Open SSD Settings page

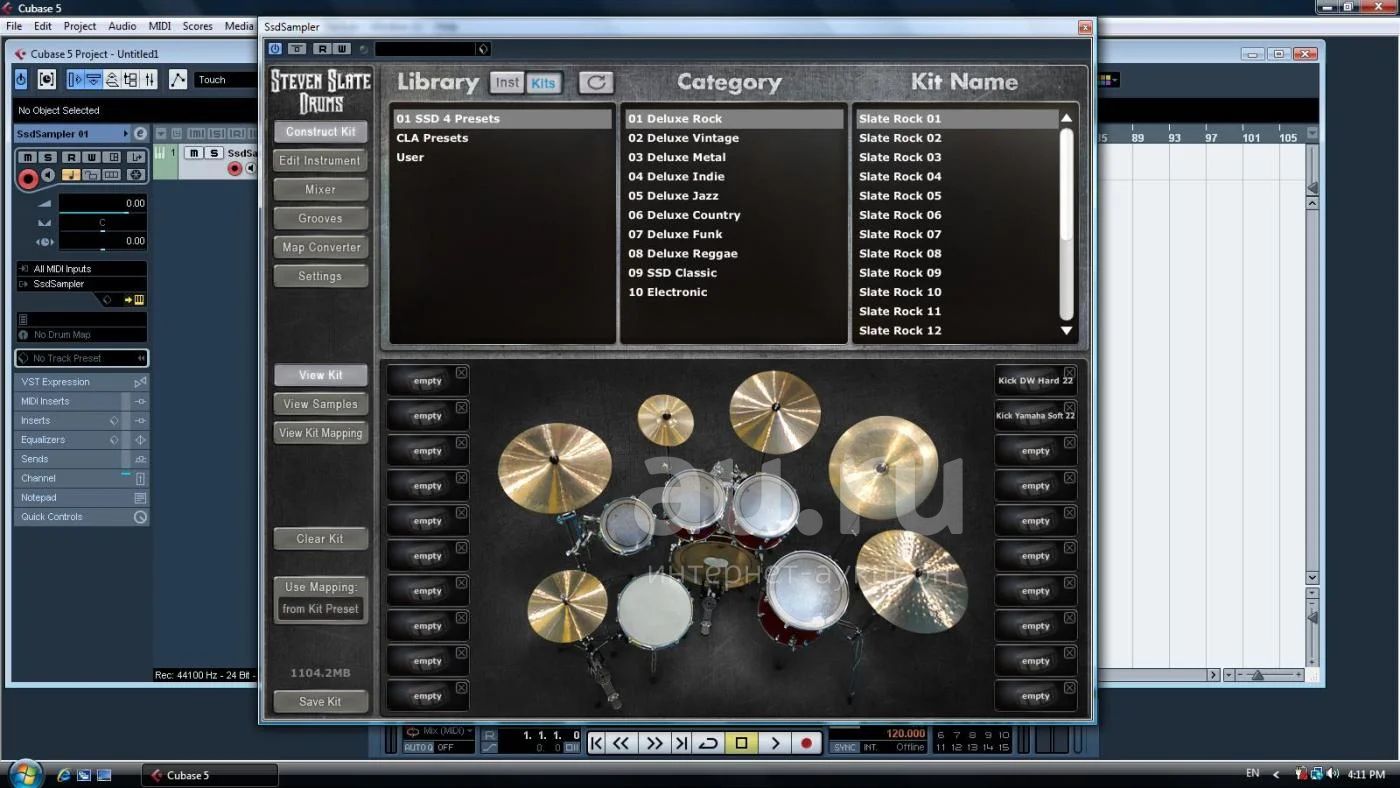320,277
